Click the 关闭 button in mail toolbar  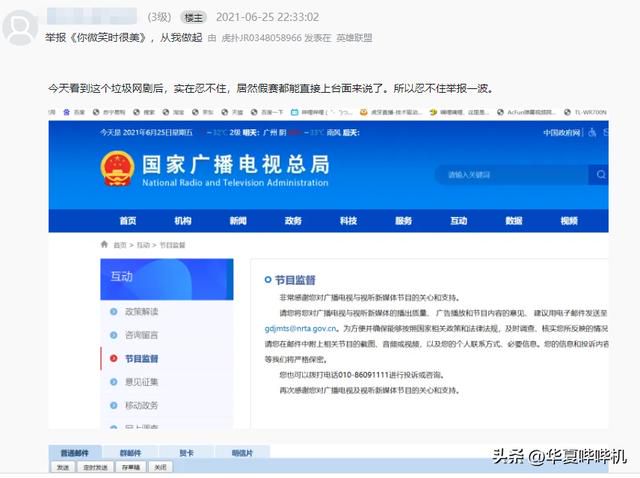point(161,467)
